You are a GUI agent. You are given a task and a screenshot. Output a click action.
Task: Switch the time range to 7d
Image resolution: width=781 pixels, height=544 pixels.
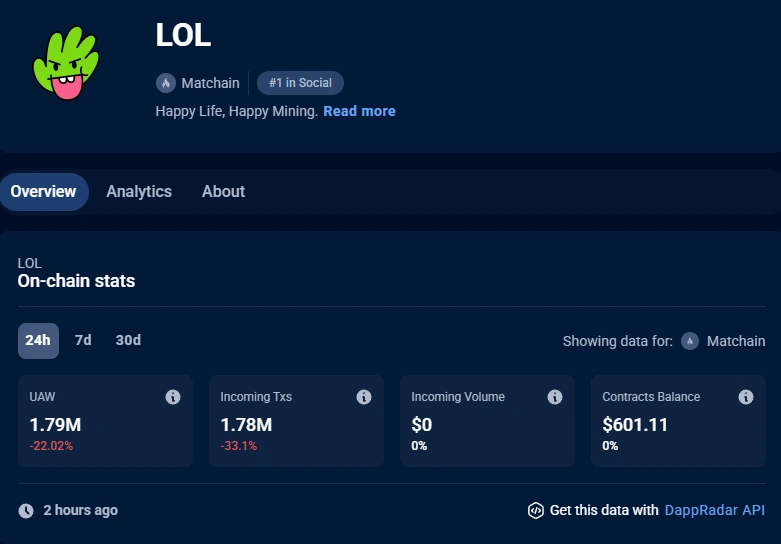pyautogui.click(x=83, y=340)
